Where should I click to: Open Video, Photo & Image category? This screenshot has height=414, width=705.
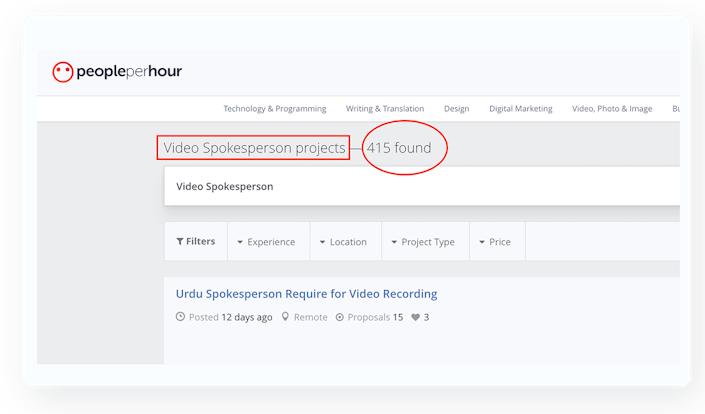(x=612, y=109)
